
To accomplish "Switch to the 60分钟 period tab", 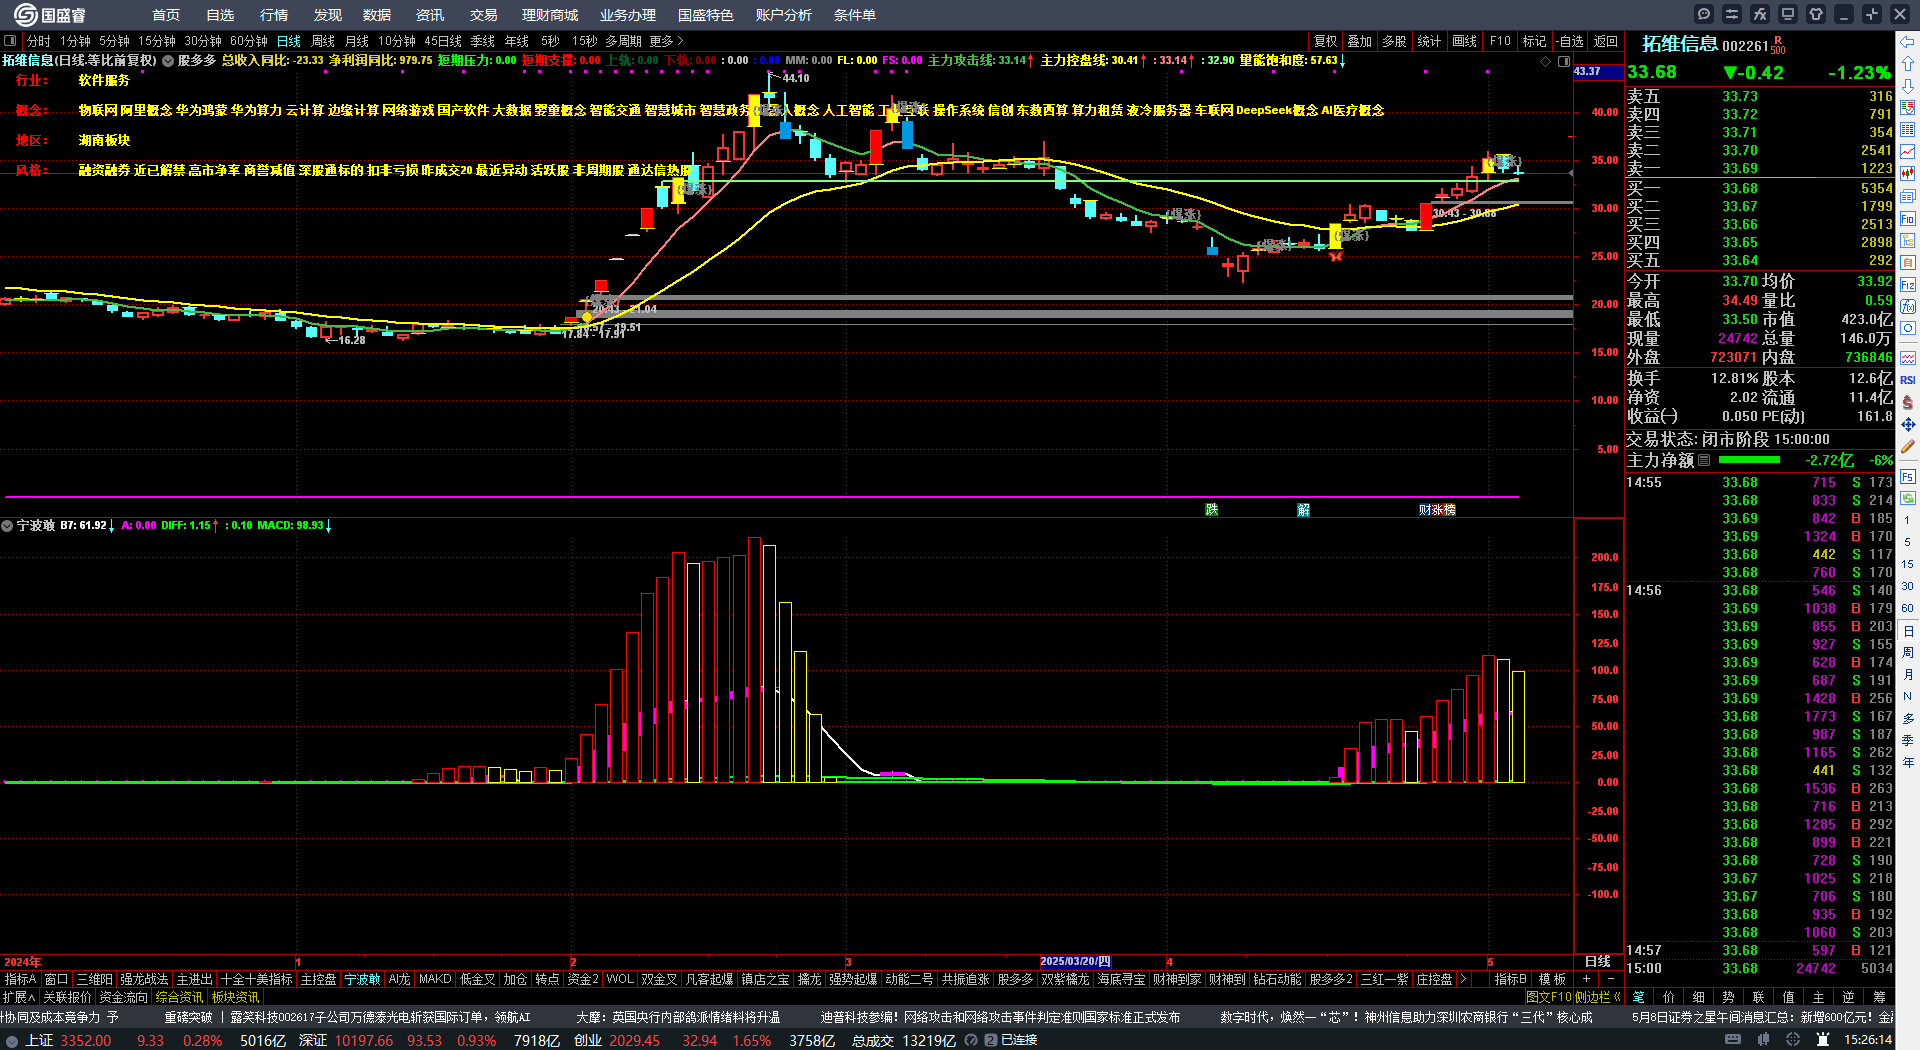I will coord(249,41).
